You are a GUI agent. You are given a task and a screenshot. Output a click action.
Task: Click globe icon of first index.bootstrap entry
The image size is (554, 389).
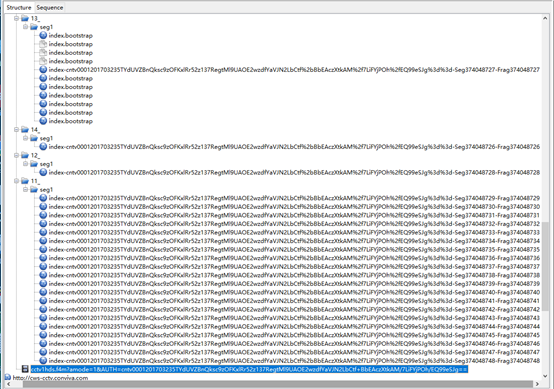click(x=43, y=35)
